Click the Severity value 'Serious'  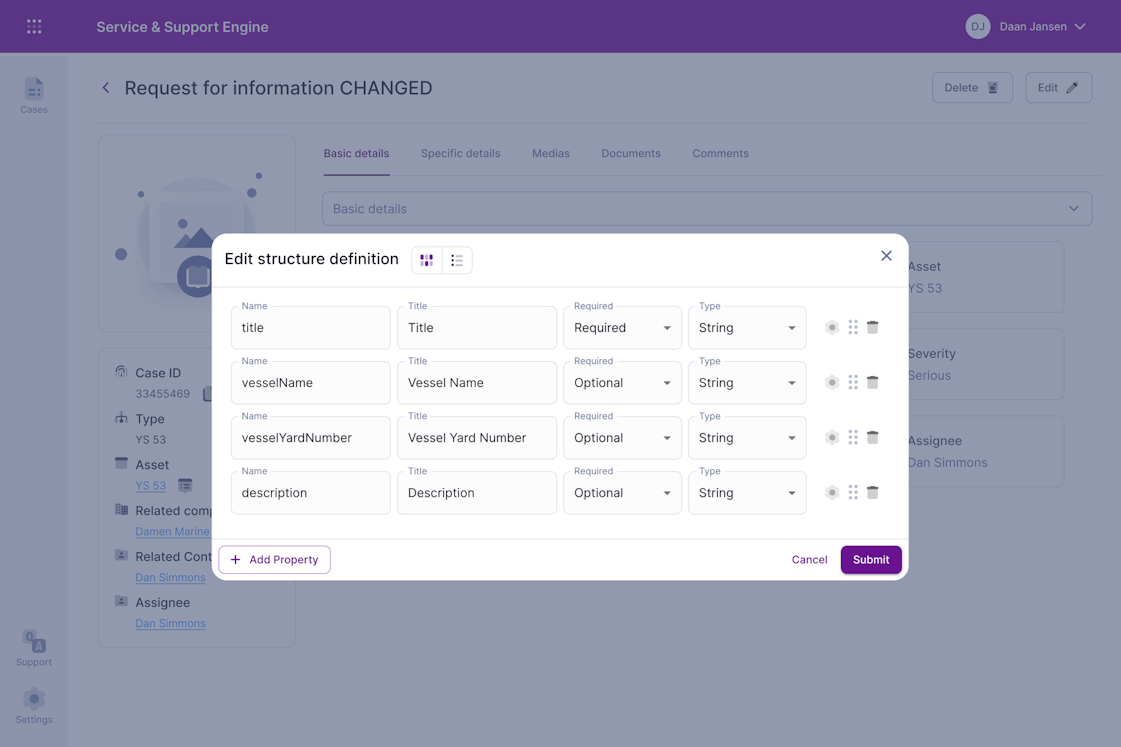point(929,375)
